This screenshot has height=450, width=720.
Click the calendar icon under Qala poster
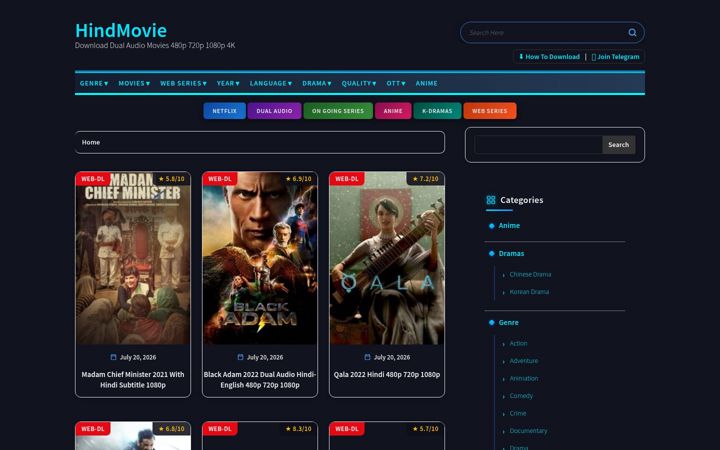tap(367, 357)
